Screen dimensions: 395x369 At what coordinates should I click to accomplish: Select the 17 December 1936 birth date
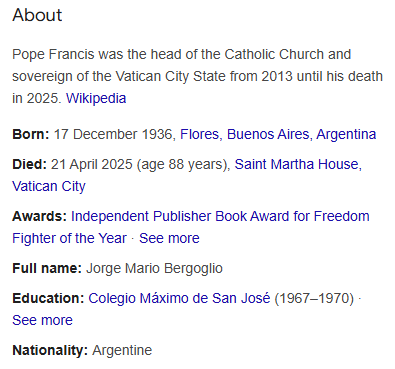113,134
